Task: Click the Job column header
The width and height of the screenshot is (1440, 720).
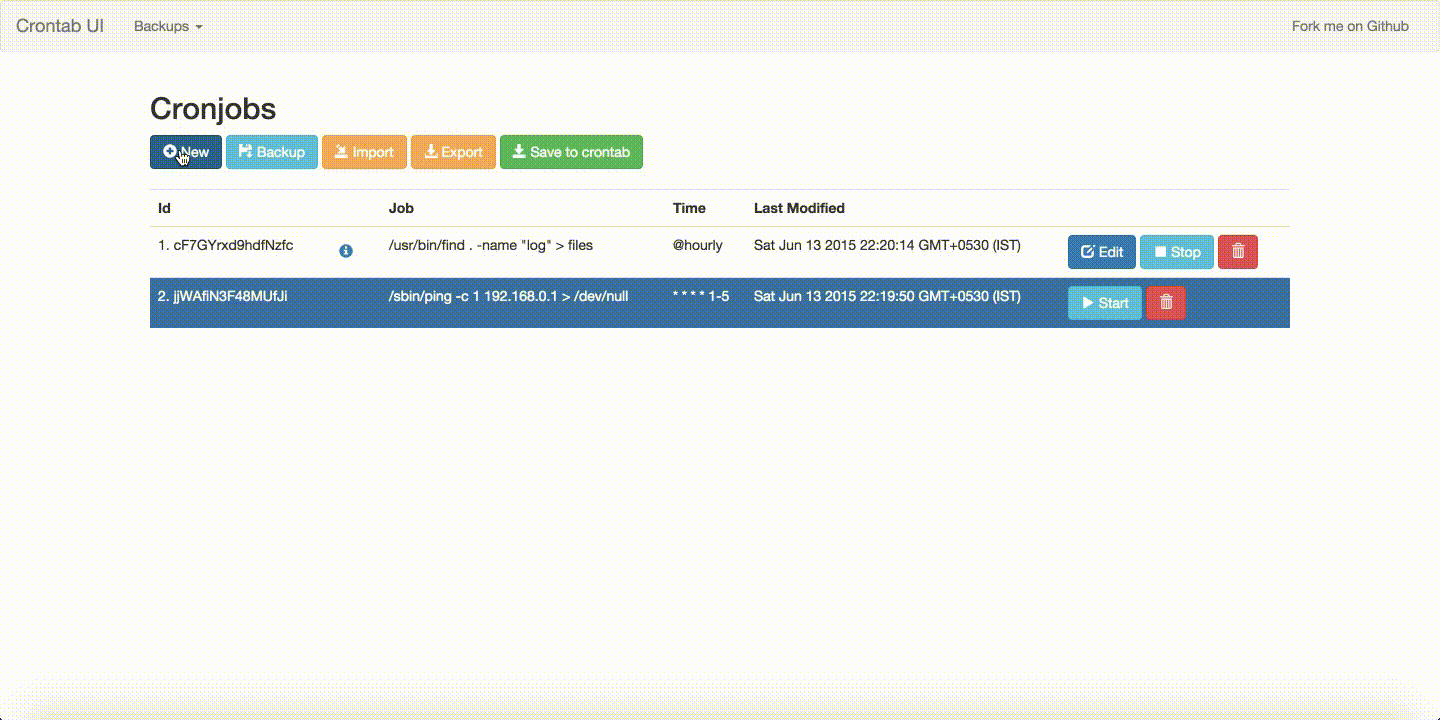Action: (401, 208)
